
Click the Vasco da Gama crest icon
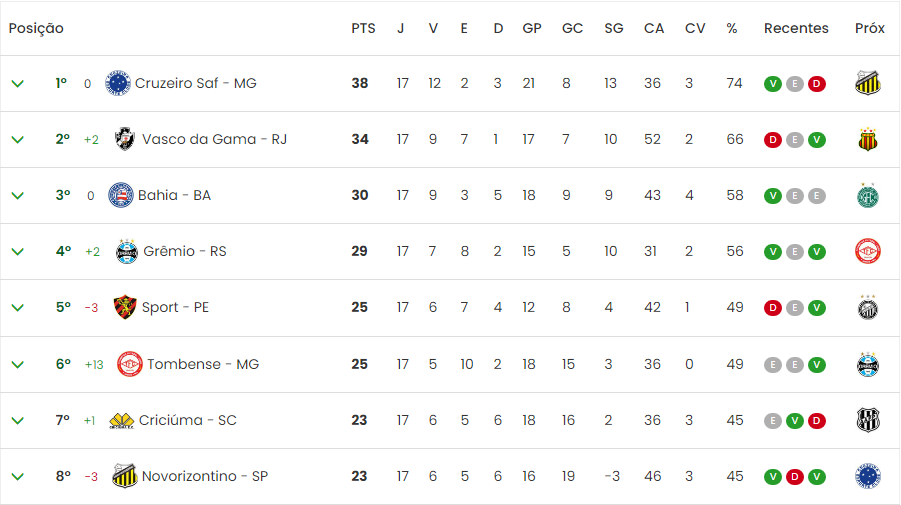125,139
